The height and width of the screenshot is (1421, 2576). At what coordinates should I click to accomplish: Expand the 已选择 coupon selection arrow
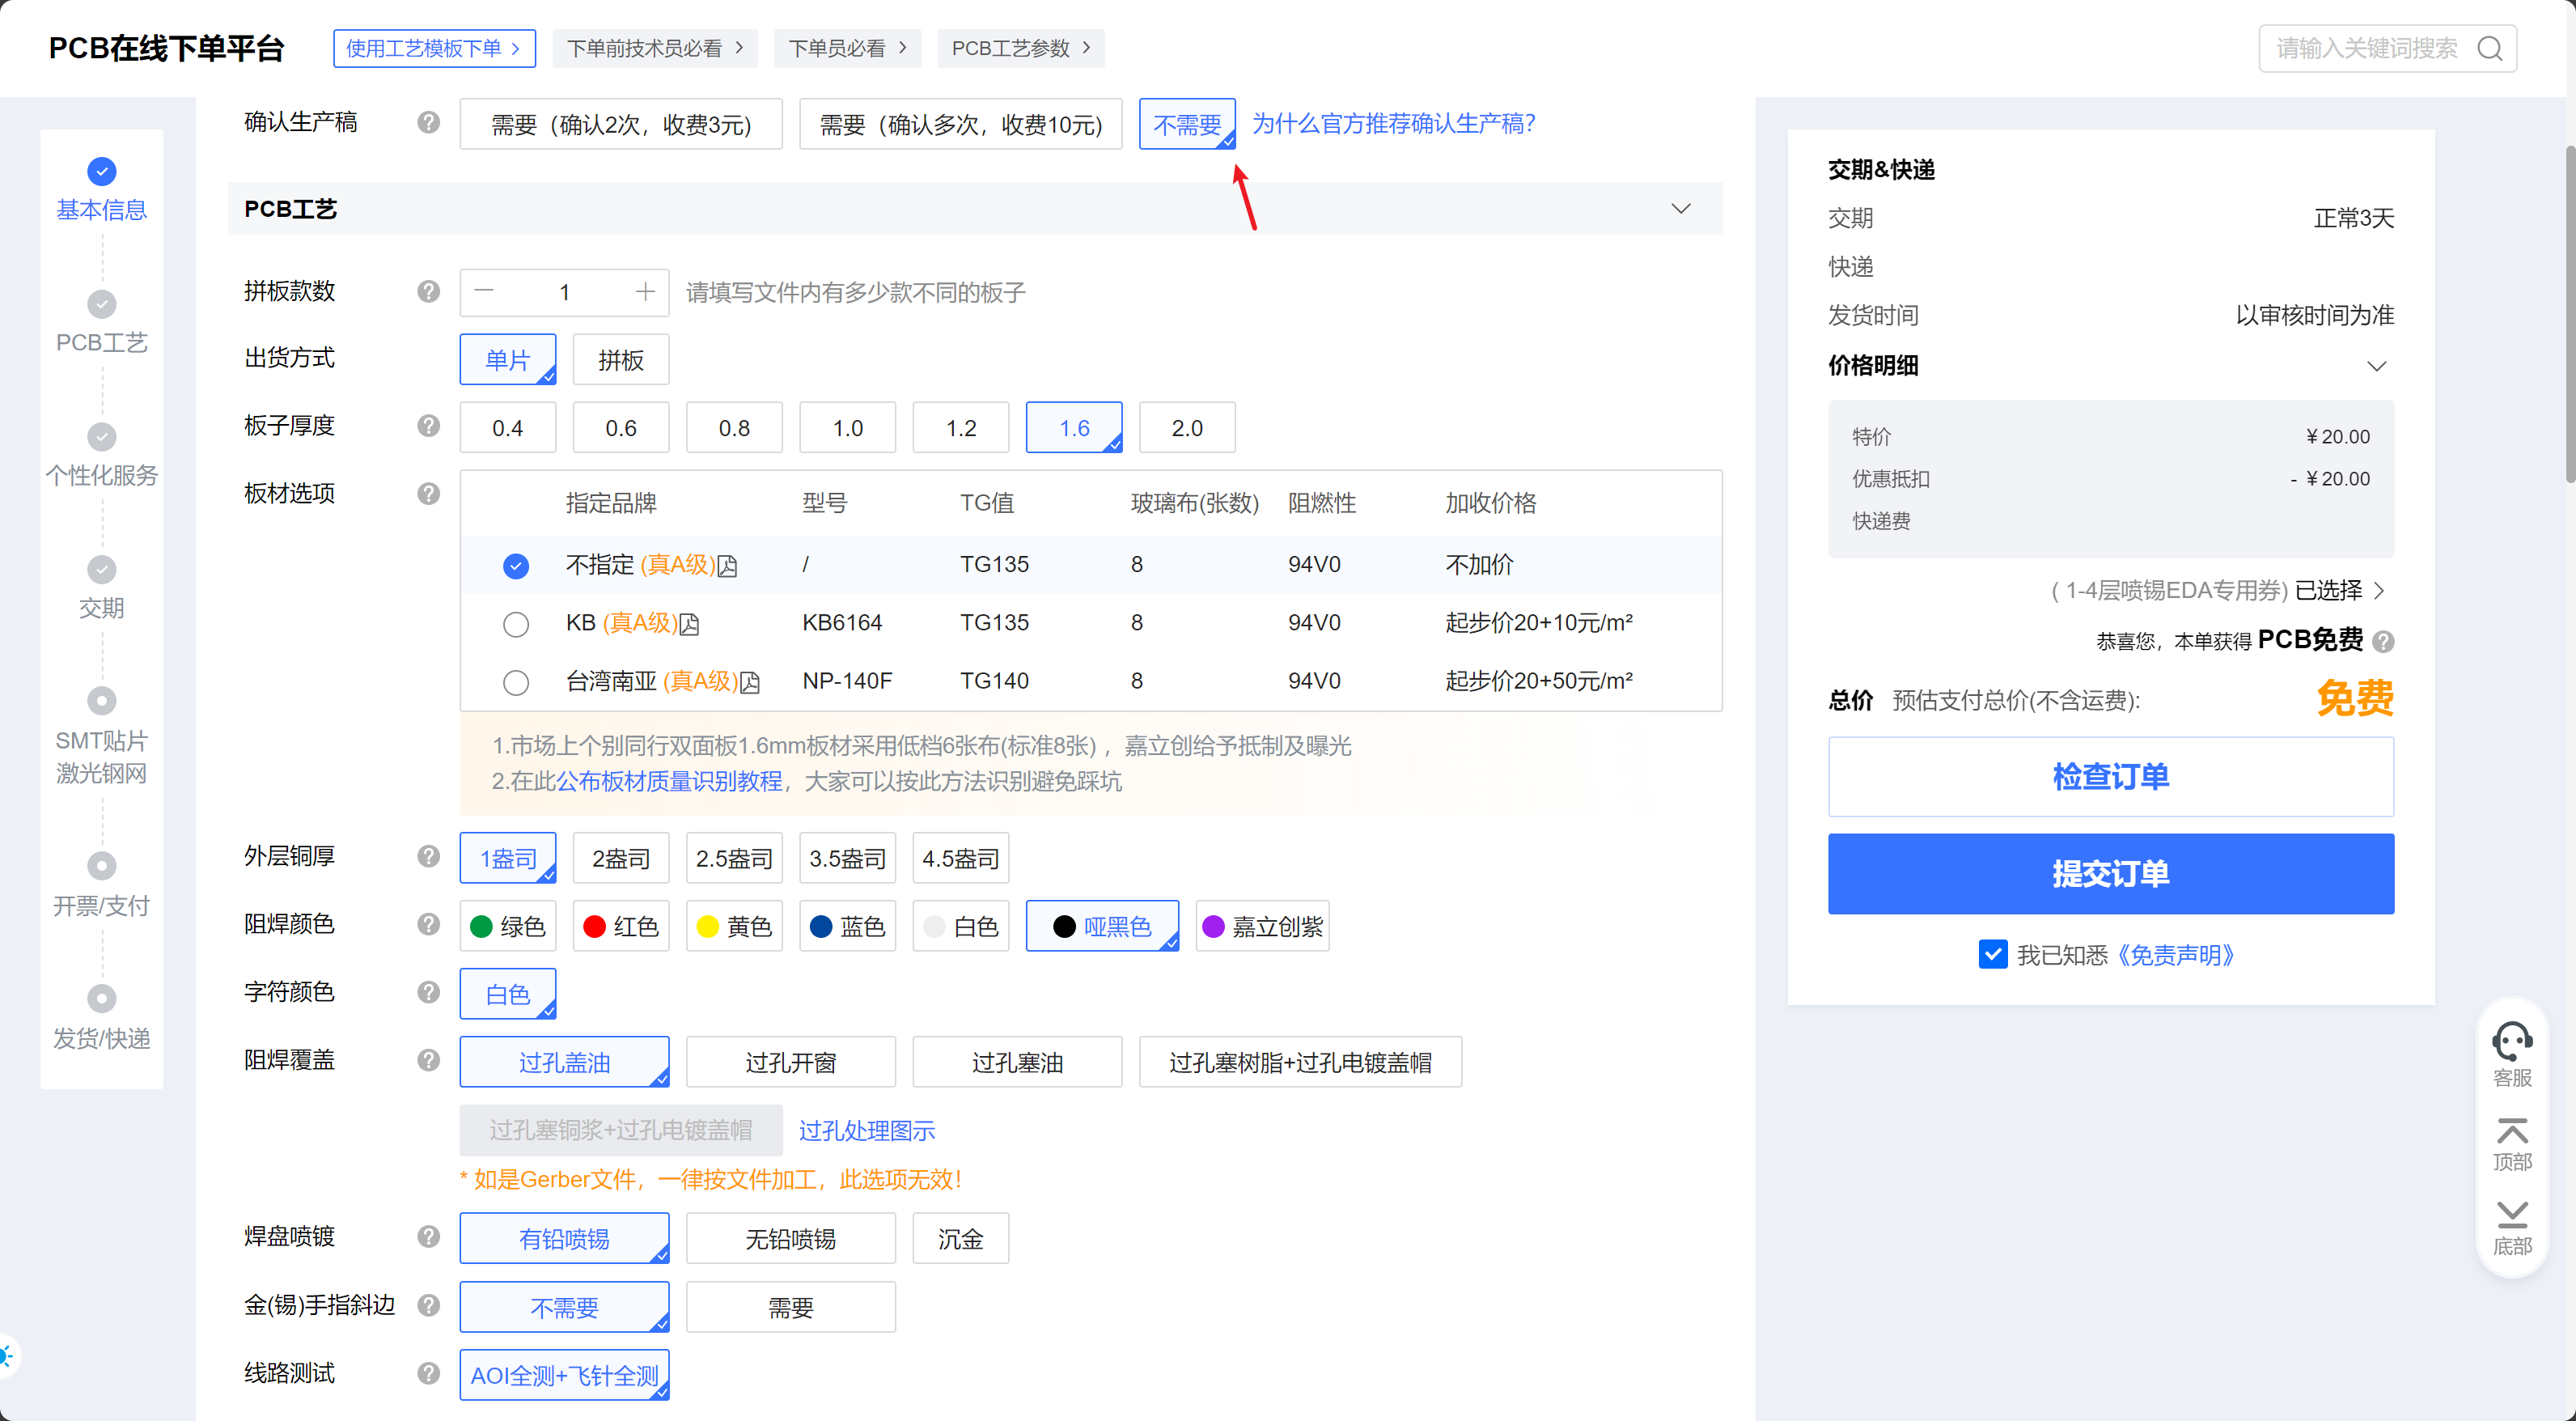click(2379, 591)
